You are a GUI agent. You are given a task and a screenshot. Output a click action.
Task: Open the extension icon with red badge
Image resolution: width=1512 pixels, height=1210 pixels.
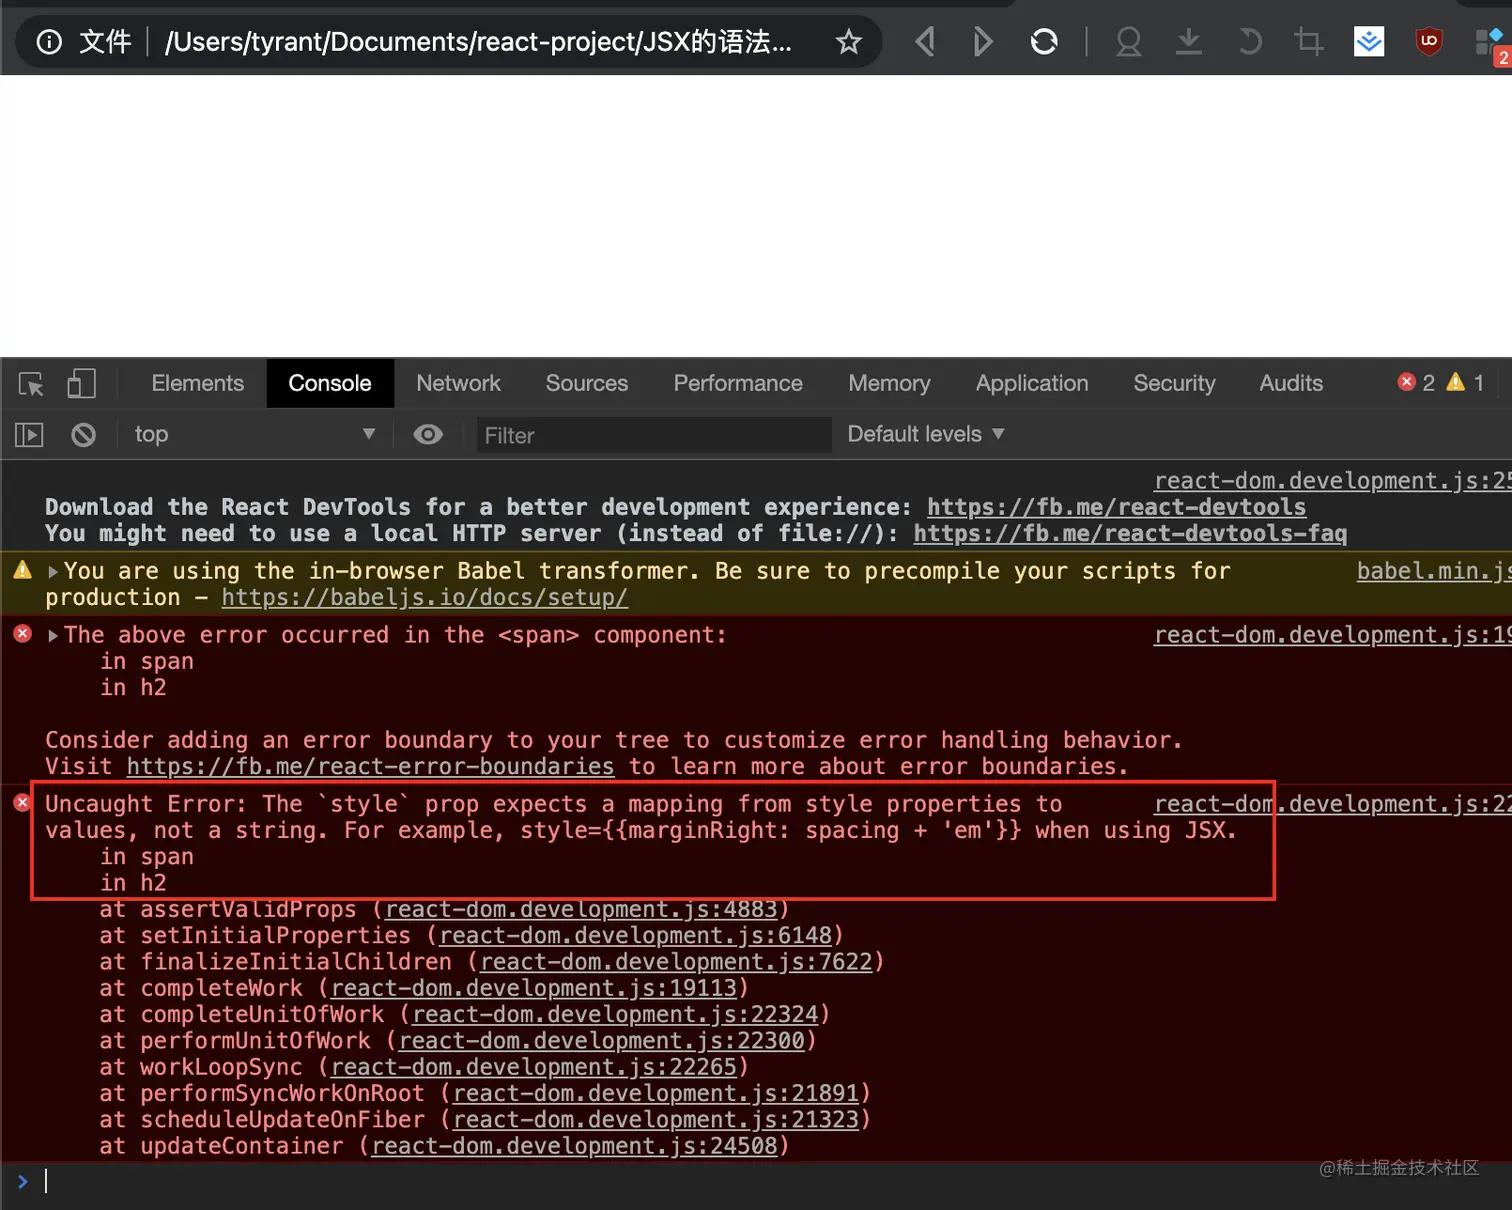1492,45
